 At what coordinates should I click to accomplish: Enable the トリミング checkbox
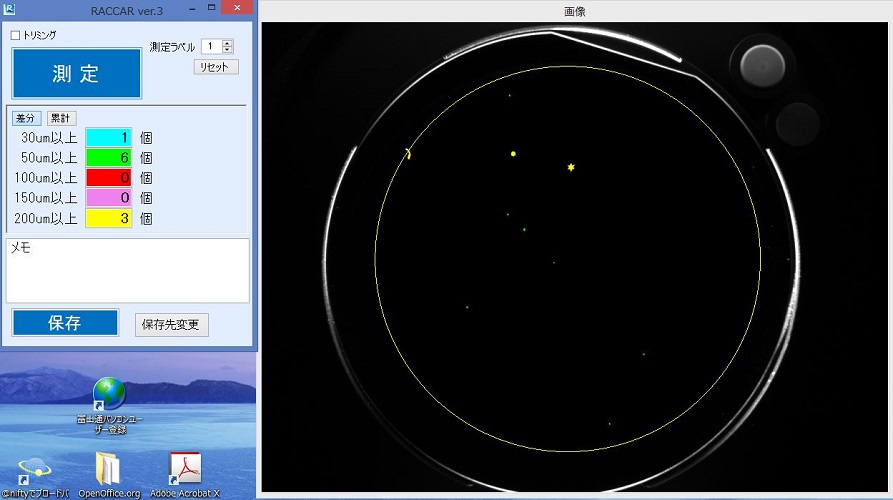[15, 35]
